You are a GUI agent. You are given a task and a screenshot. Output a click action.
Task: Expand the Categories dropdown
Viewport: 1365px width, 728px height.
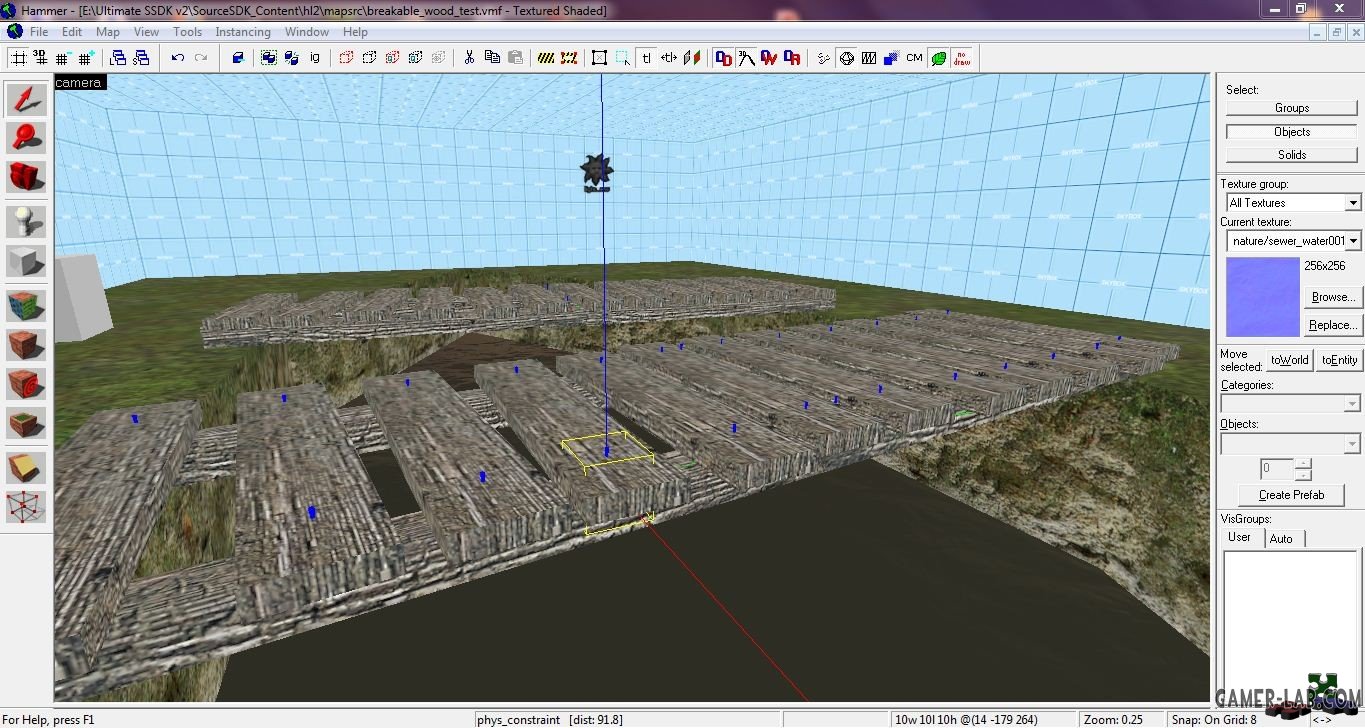click(x=1352, y=404)
